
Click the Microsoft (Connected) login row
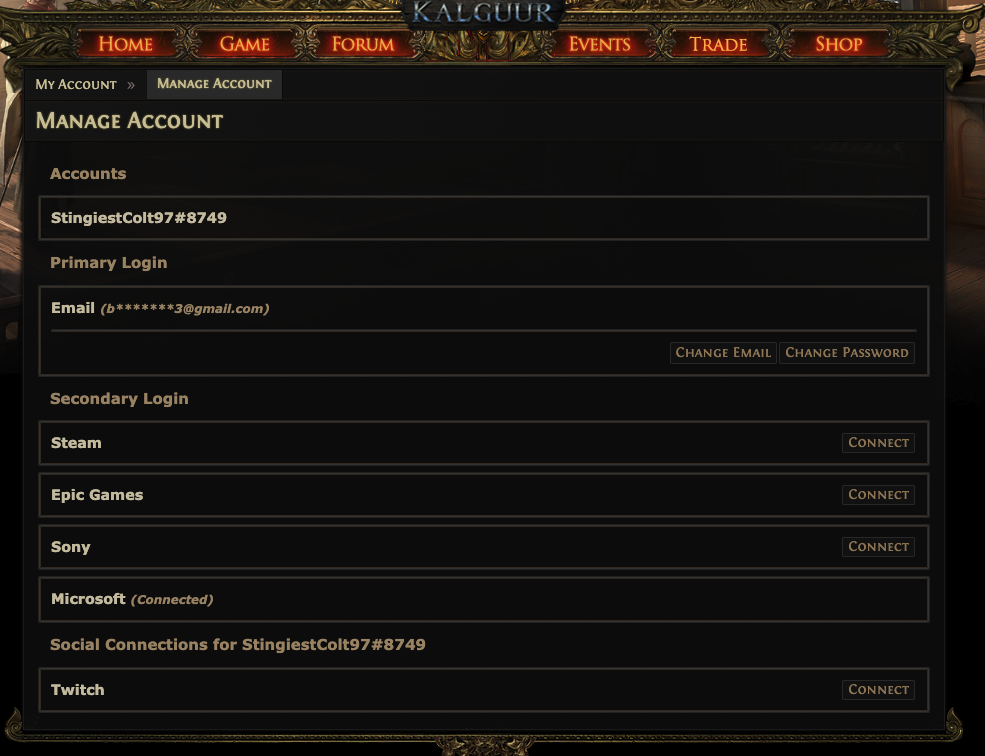pos(484,600)
